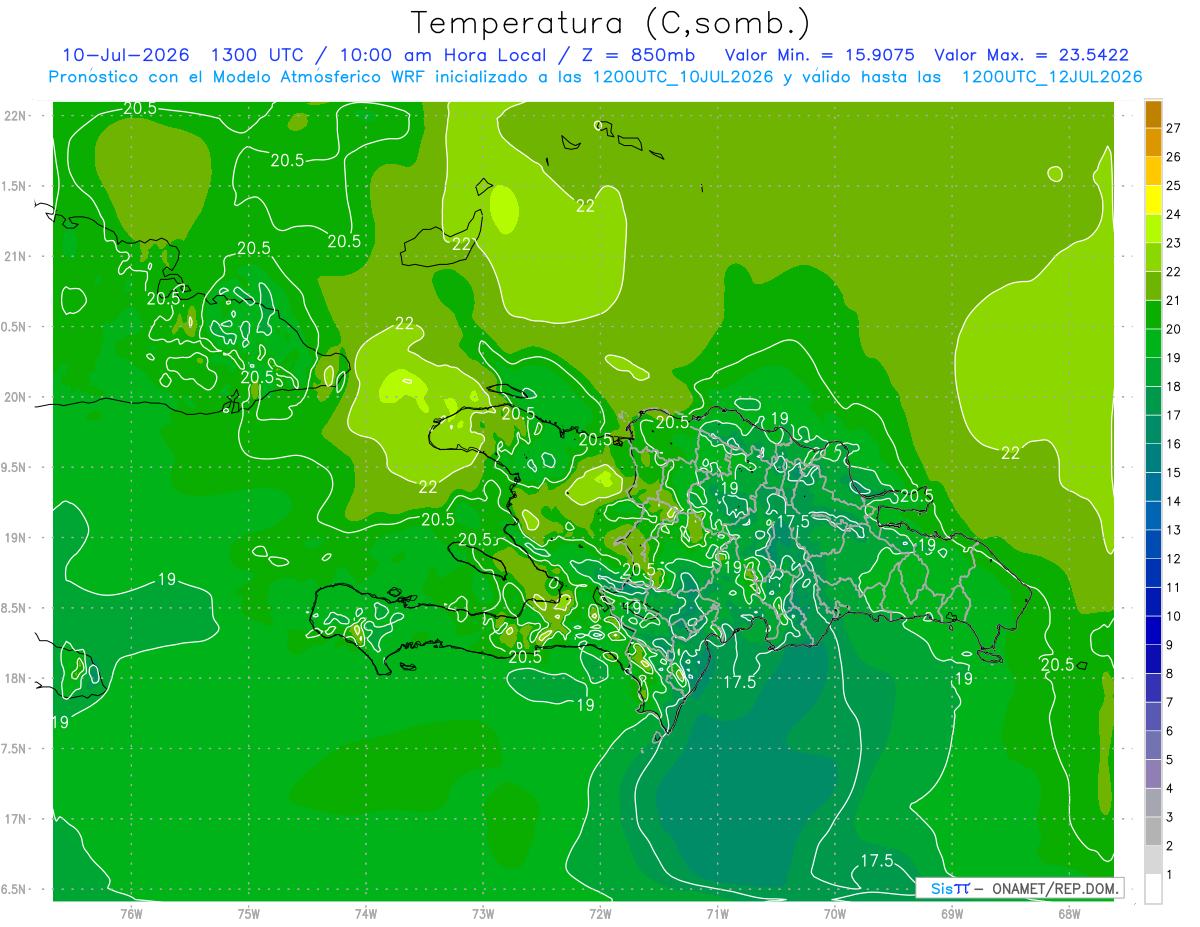Screen dimensions: 1200x927
Task: Select the number 21 in the color legend
Action: click(1174, 300)
